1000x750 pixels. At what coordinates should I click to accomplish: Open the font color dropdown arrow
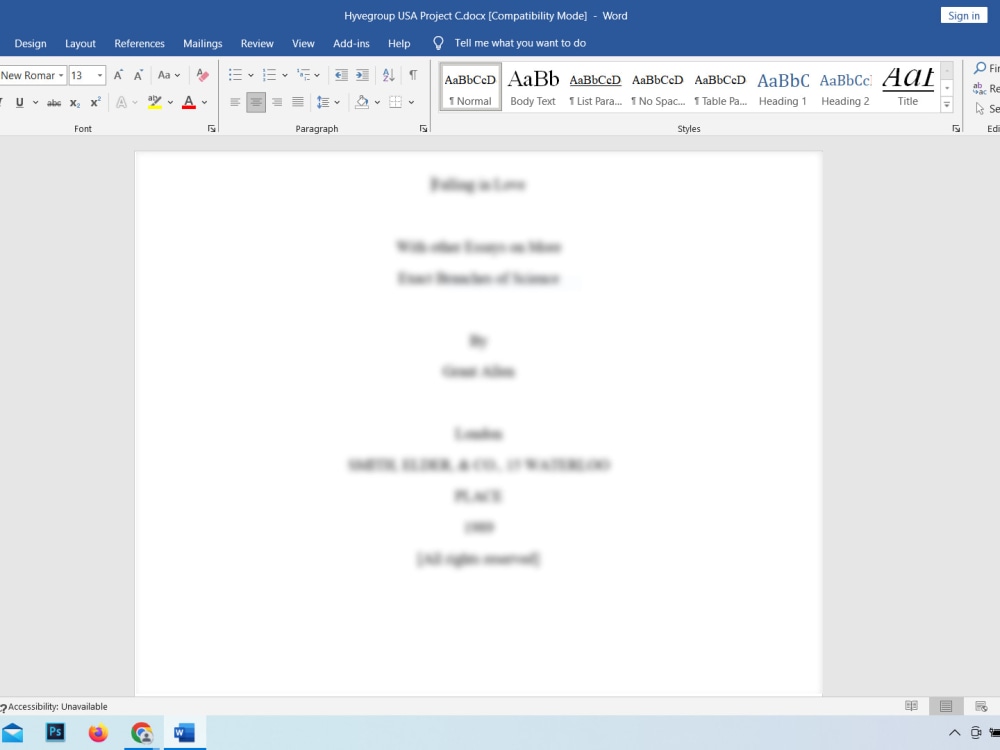(205, 102)
